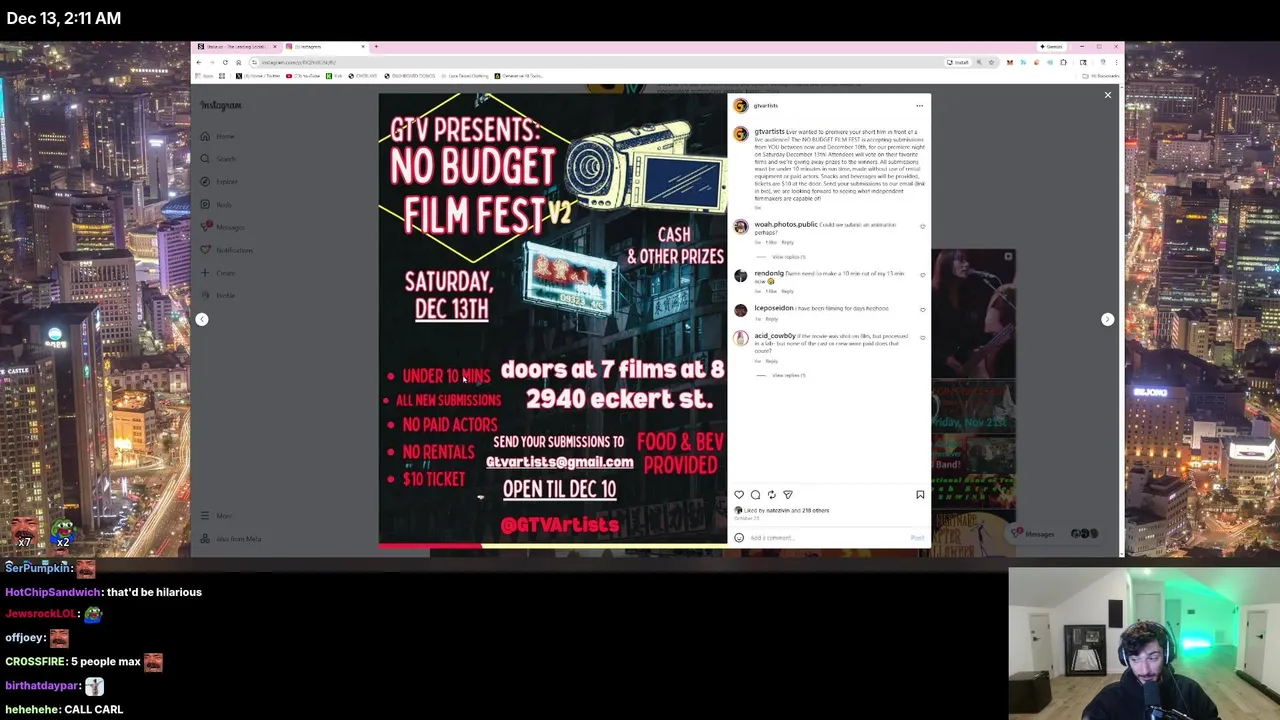The height and width of the screenshot is (720, 1280).
Task: Click browser back arrow
Action: (x=198, y=62)
